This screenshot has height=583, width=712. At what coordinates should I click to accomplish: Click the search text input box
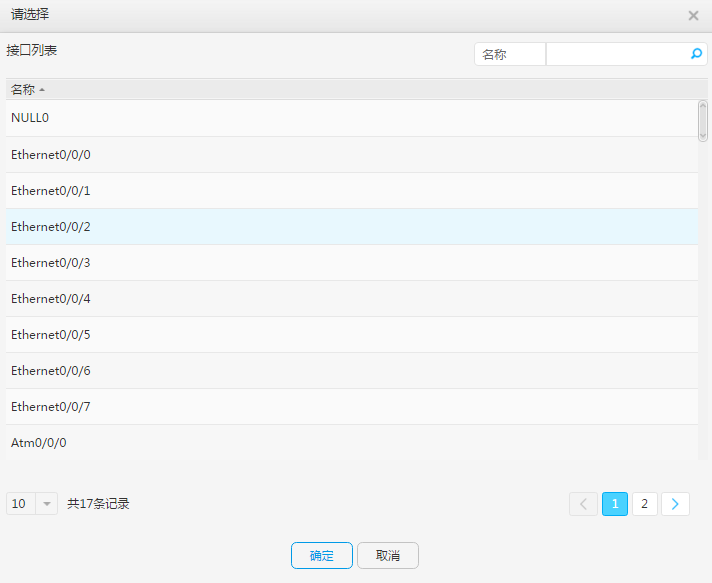click(617, 54)
